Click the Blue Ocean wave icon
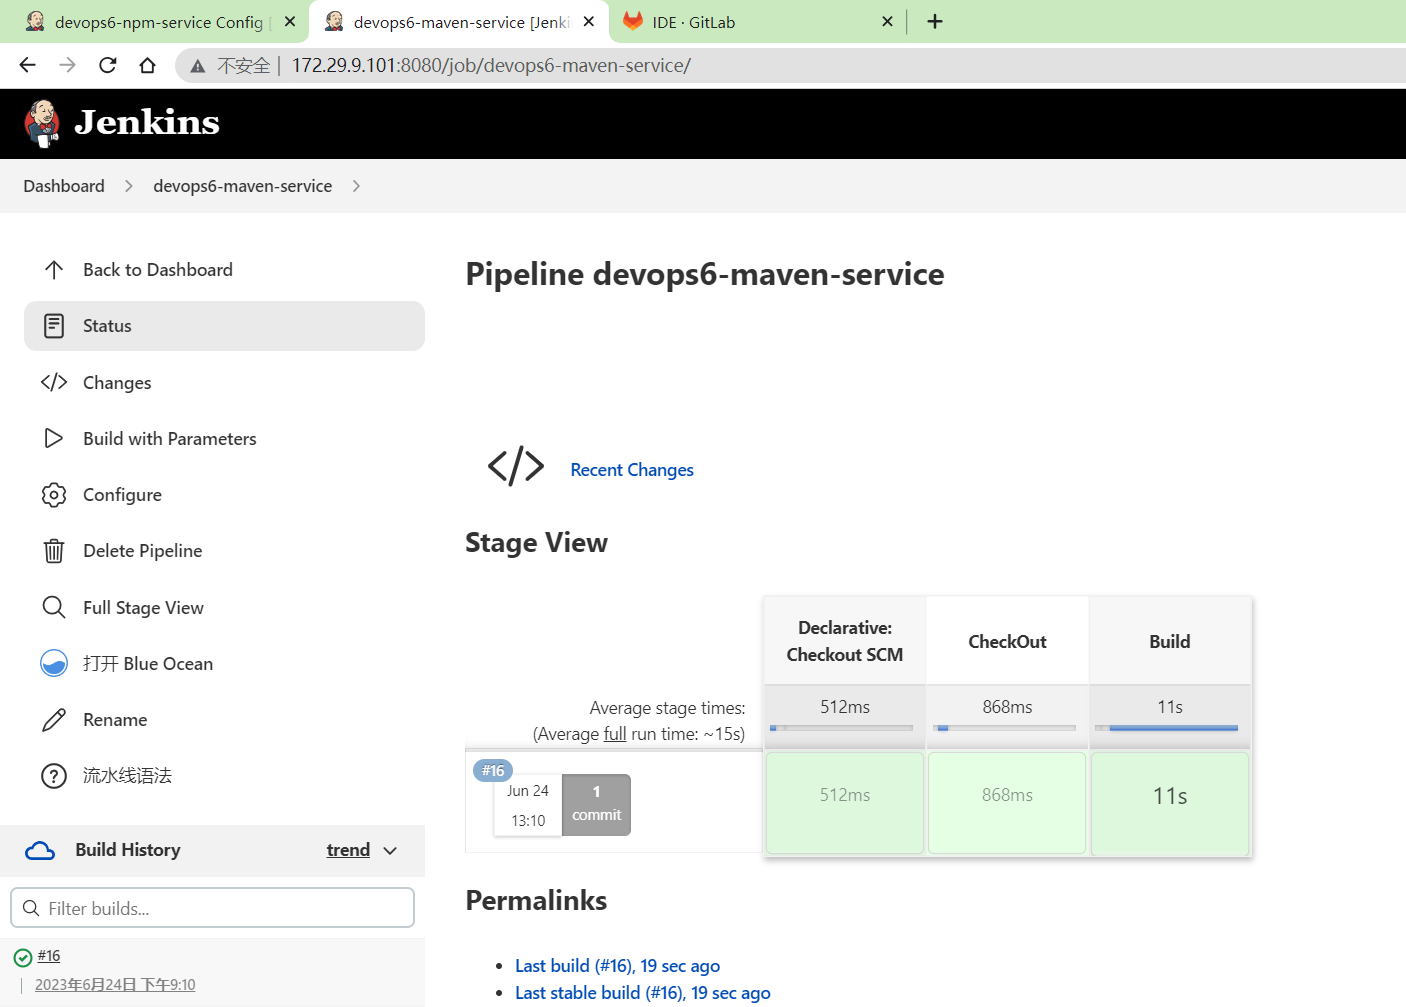This screenshot has width=1406, height=1007. pos(54,663)
